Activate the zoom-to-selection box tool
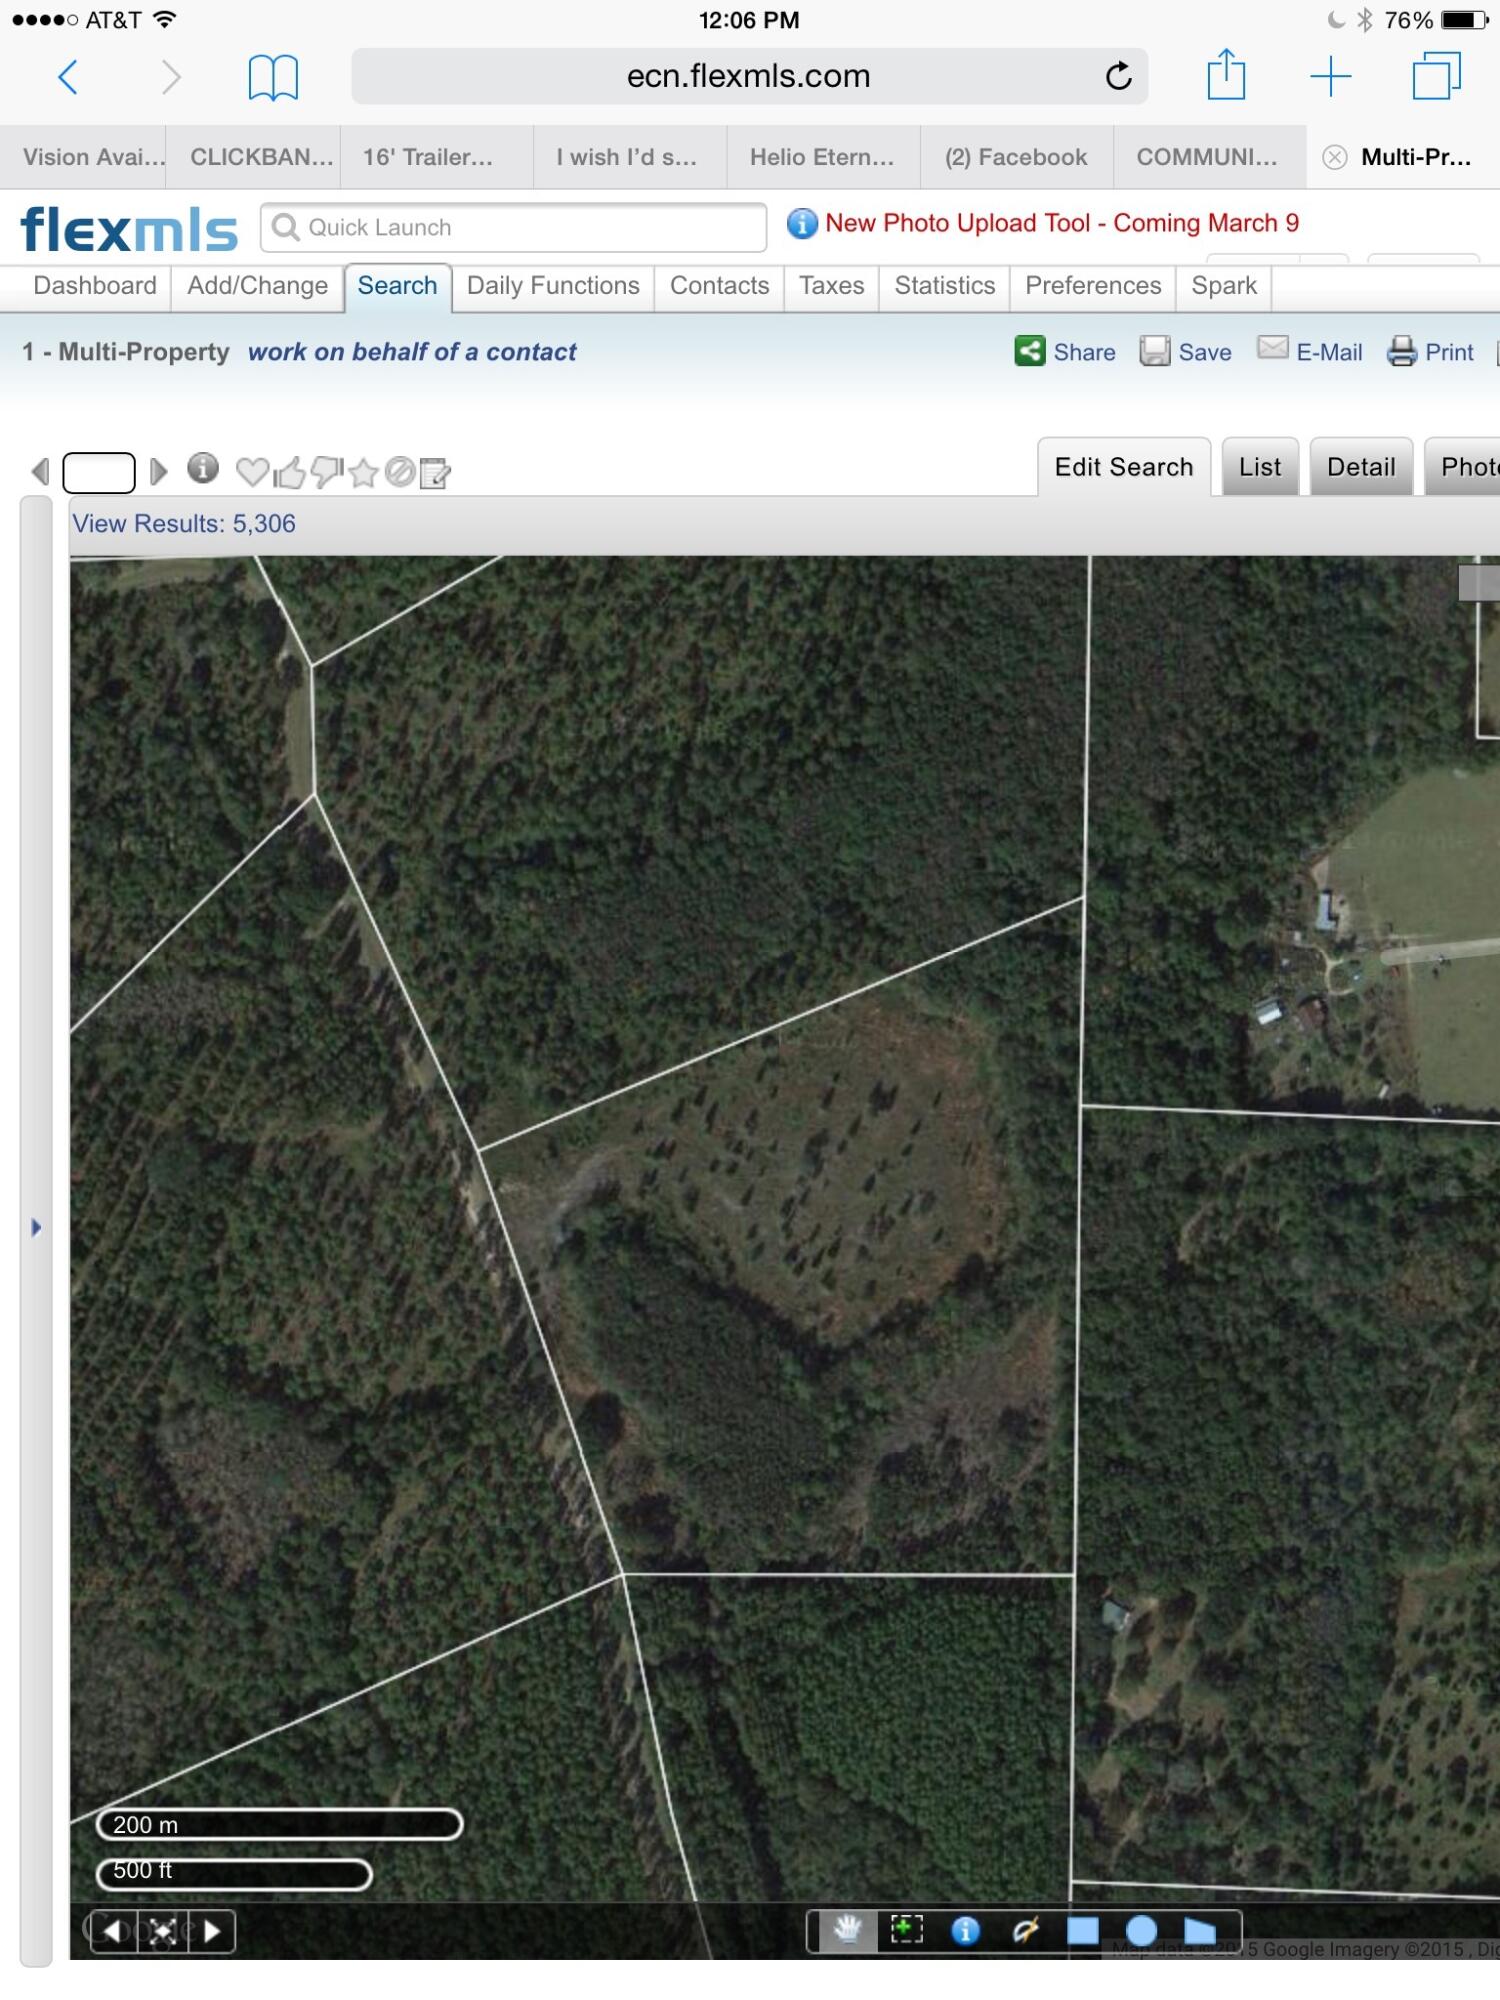 point(906,1929)
